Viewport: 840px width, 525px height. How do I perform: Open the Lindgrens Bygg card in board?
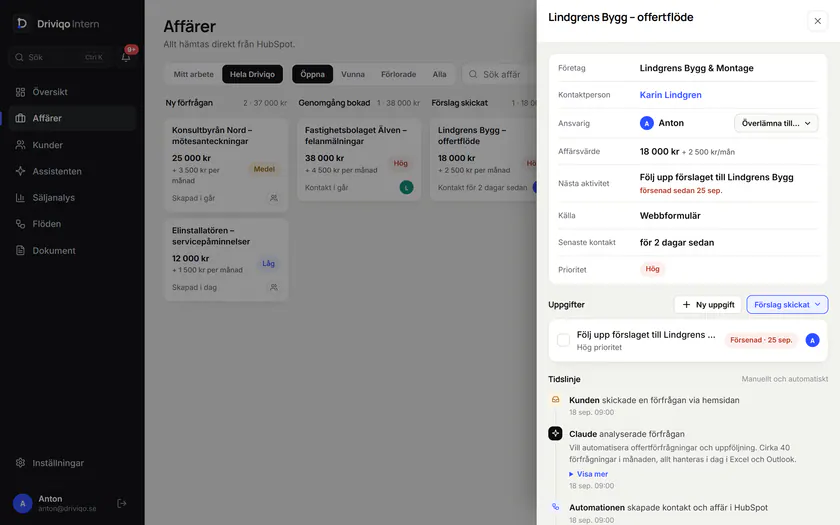pos(484,159)
